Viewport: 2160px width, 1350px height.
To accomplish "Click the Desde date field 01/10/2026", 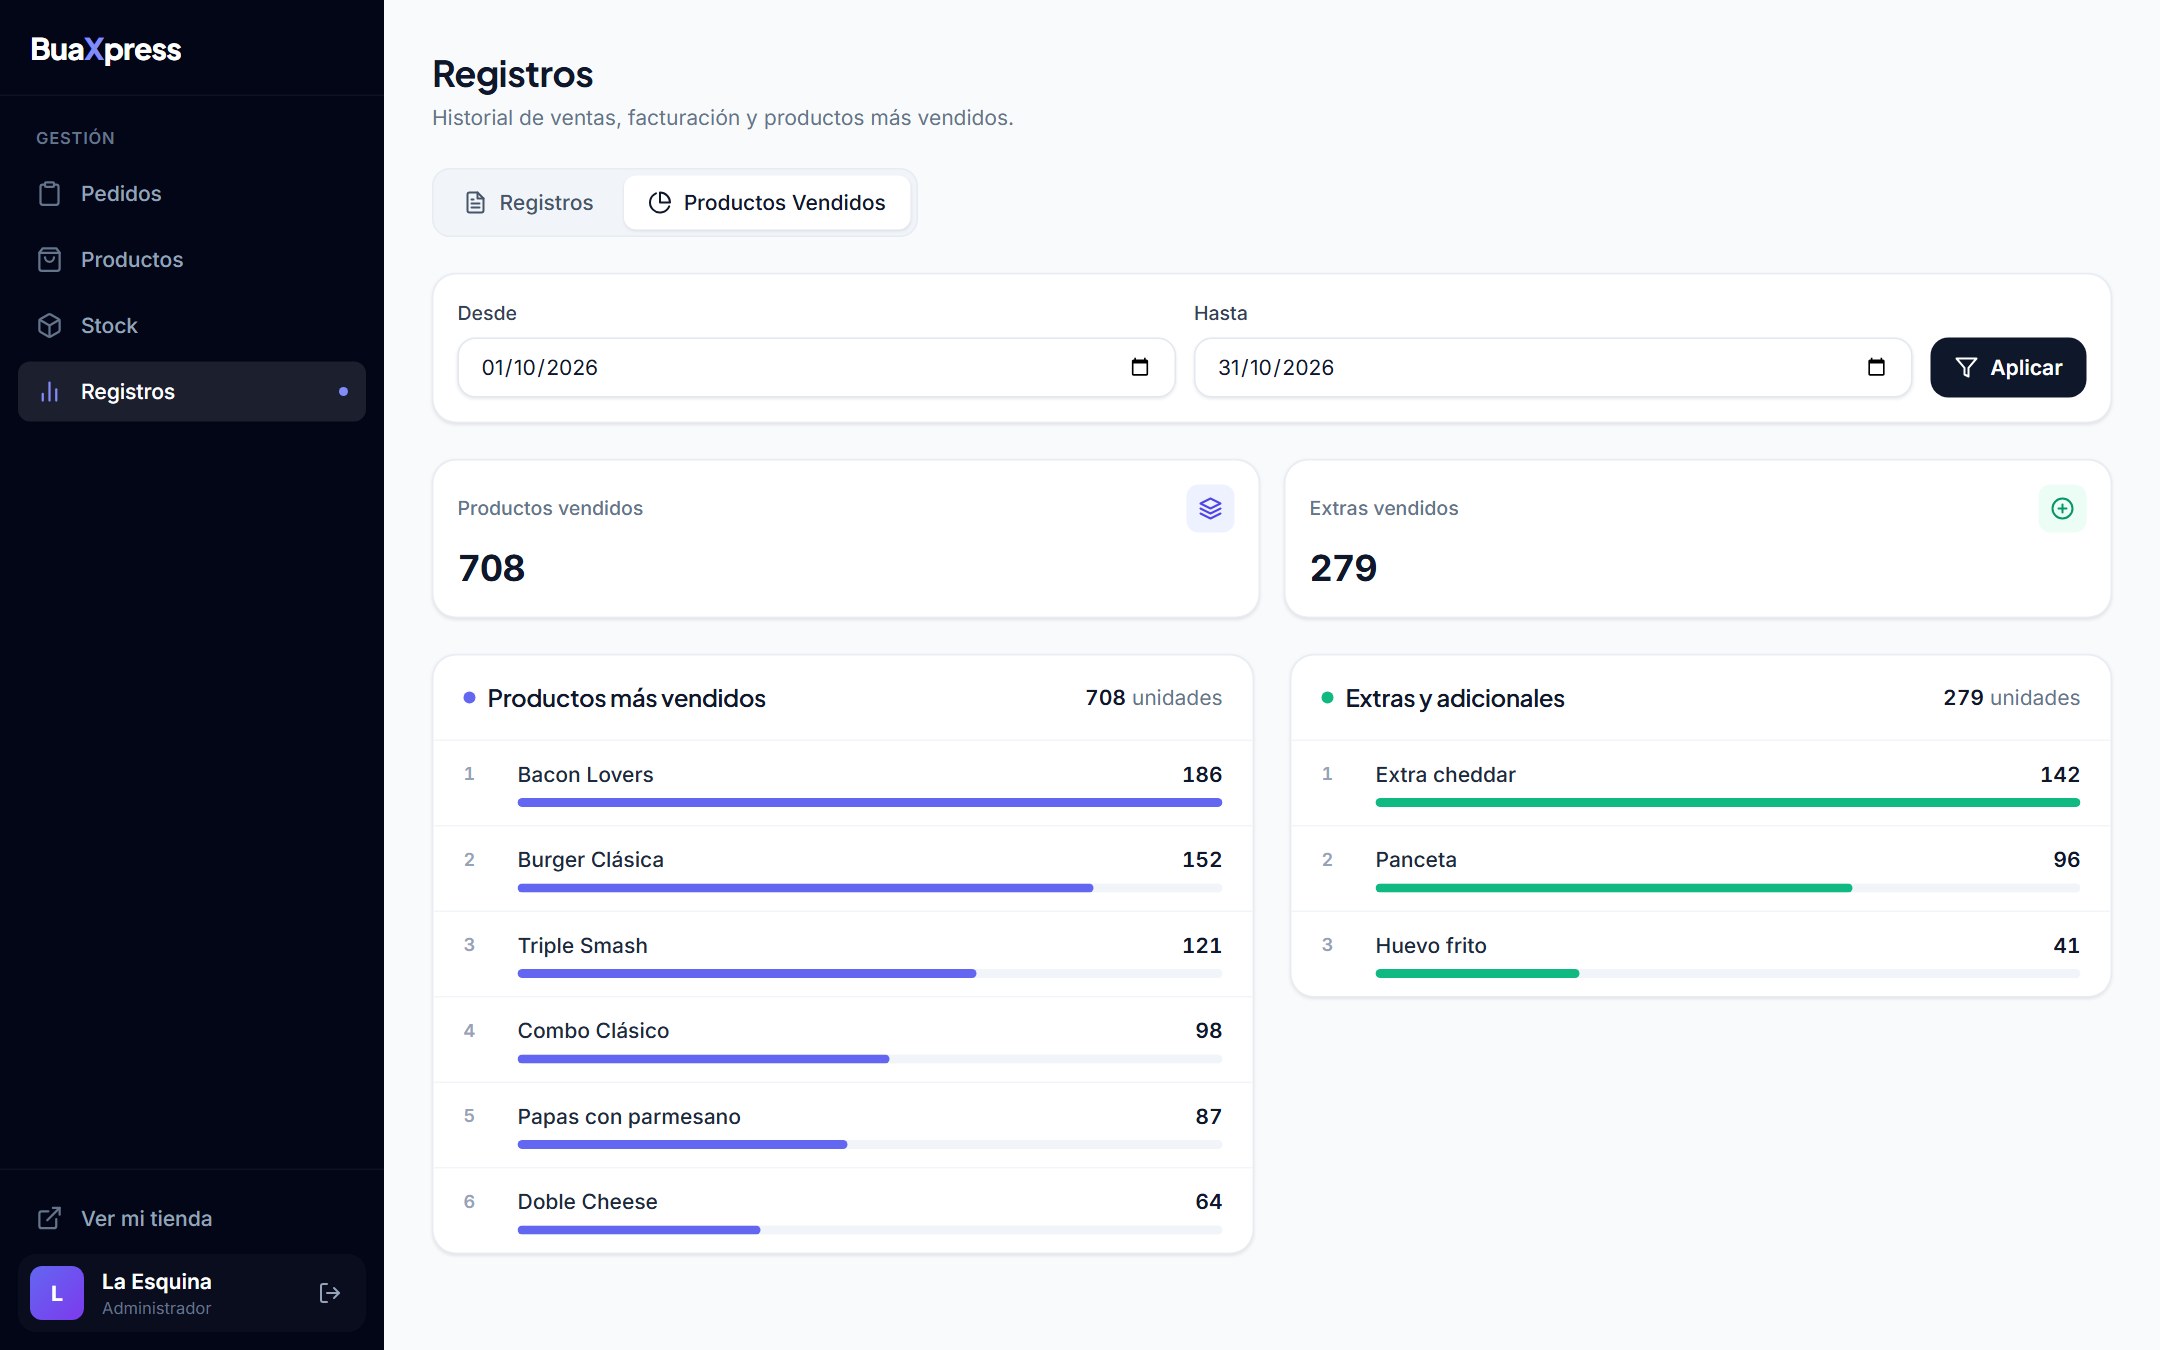I will click(x=816, y=367).
